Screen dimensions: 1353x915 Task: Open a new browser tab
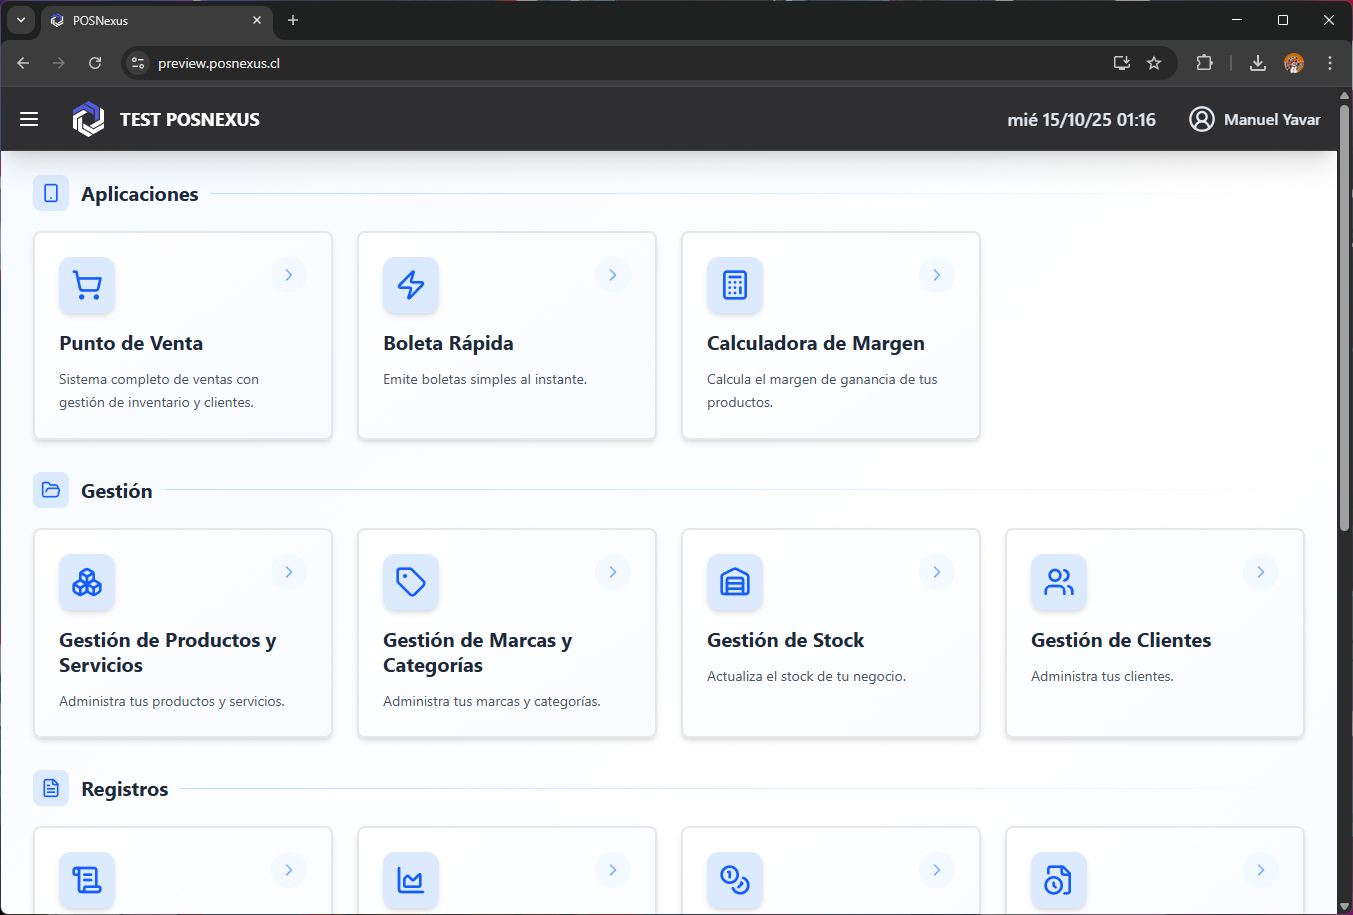click(293, 20)
